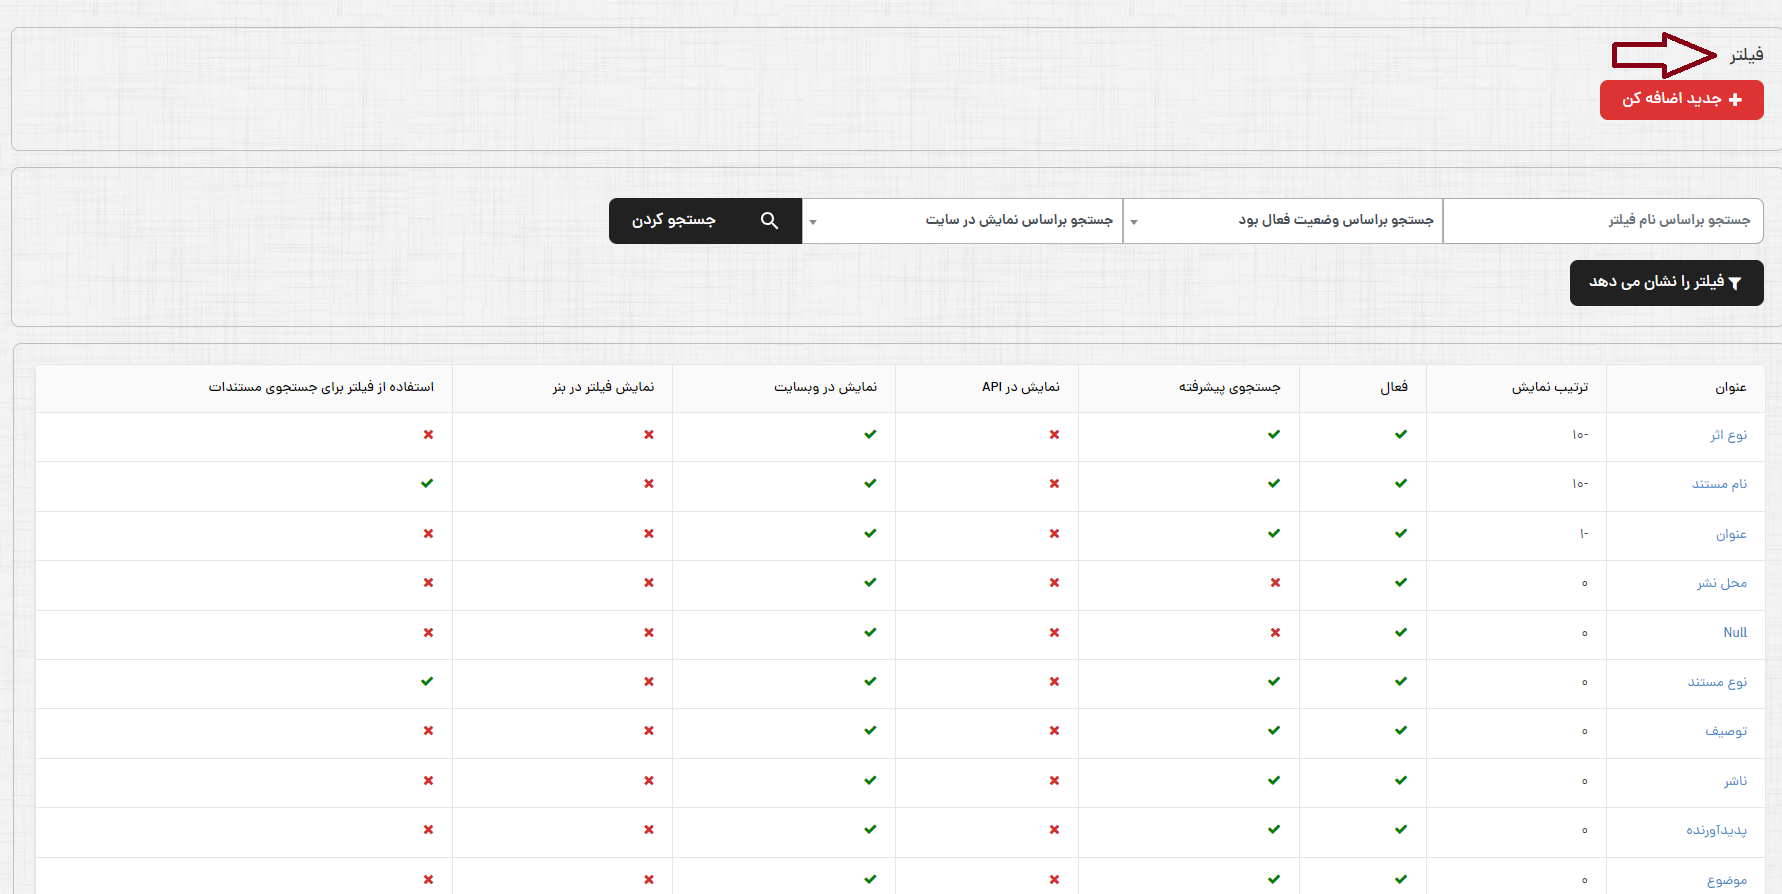1782x894 pixels.
Task: Expand the "جستجو براساس نمایش در سایت" dropdown
Action: (962, 221)
